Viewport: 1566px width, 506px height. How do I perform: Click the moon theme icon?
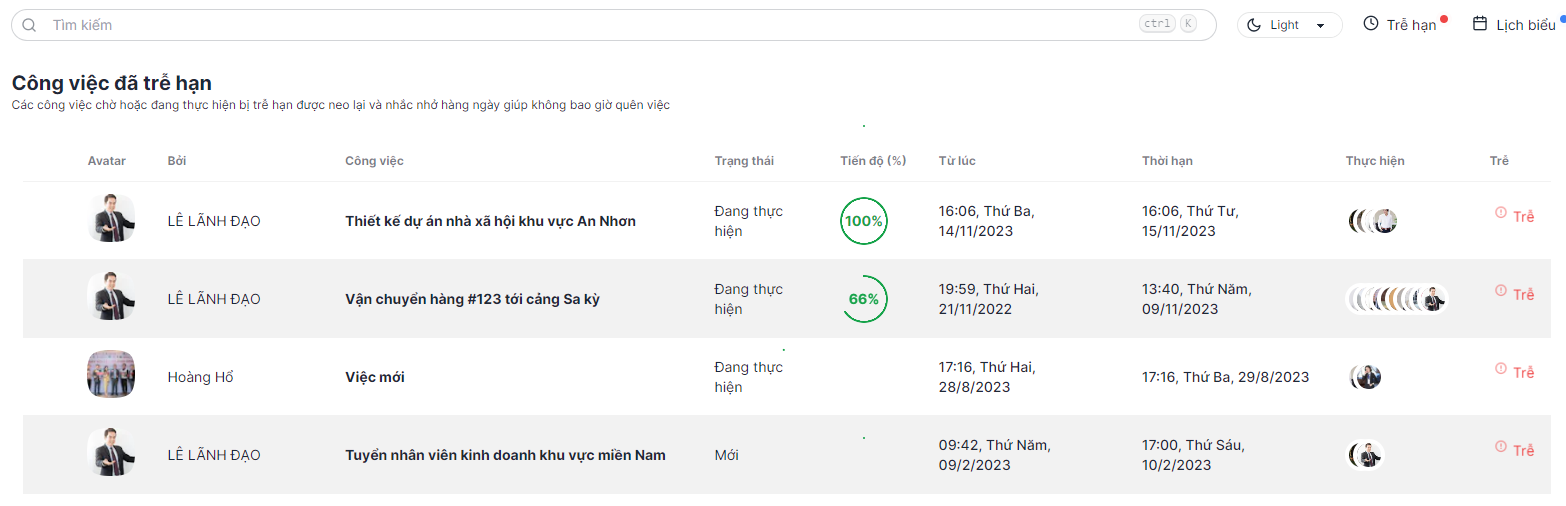point(1256,25)
